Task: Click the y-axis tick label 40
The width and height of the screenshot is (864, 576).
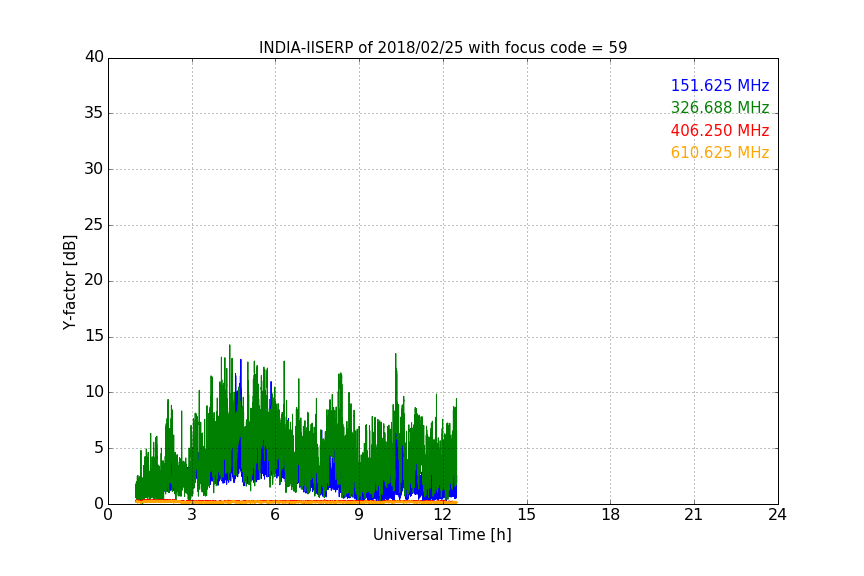Action: pos(94,57)
